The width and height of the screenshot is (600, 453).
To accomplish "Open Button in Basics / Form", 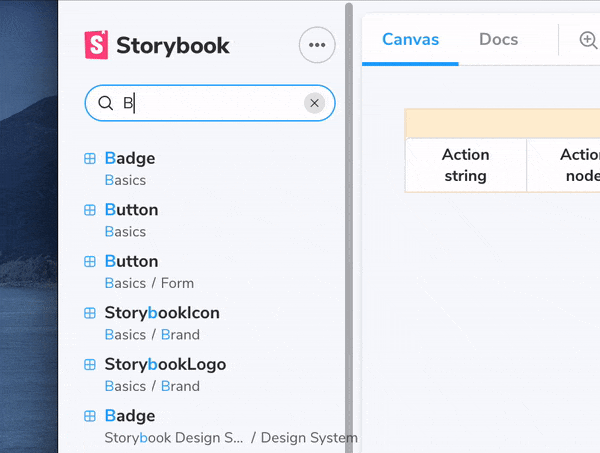I will click(x=131, y=261).
